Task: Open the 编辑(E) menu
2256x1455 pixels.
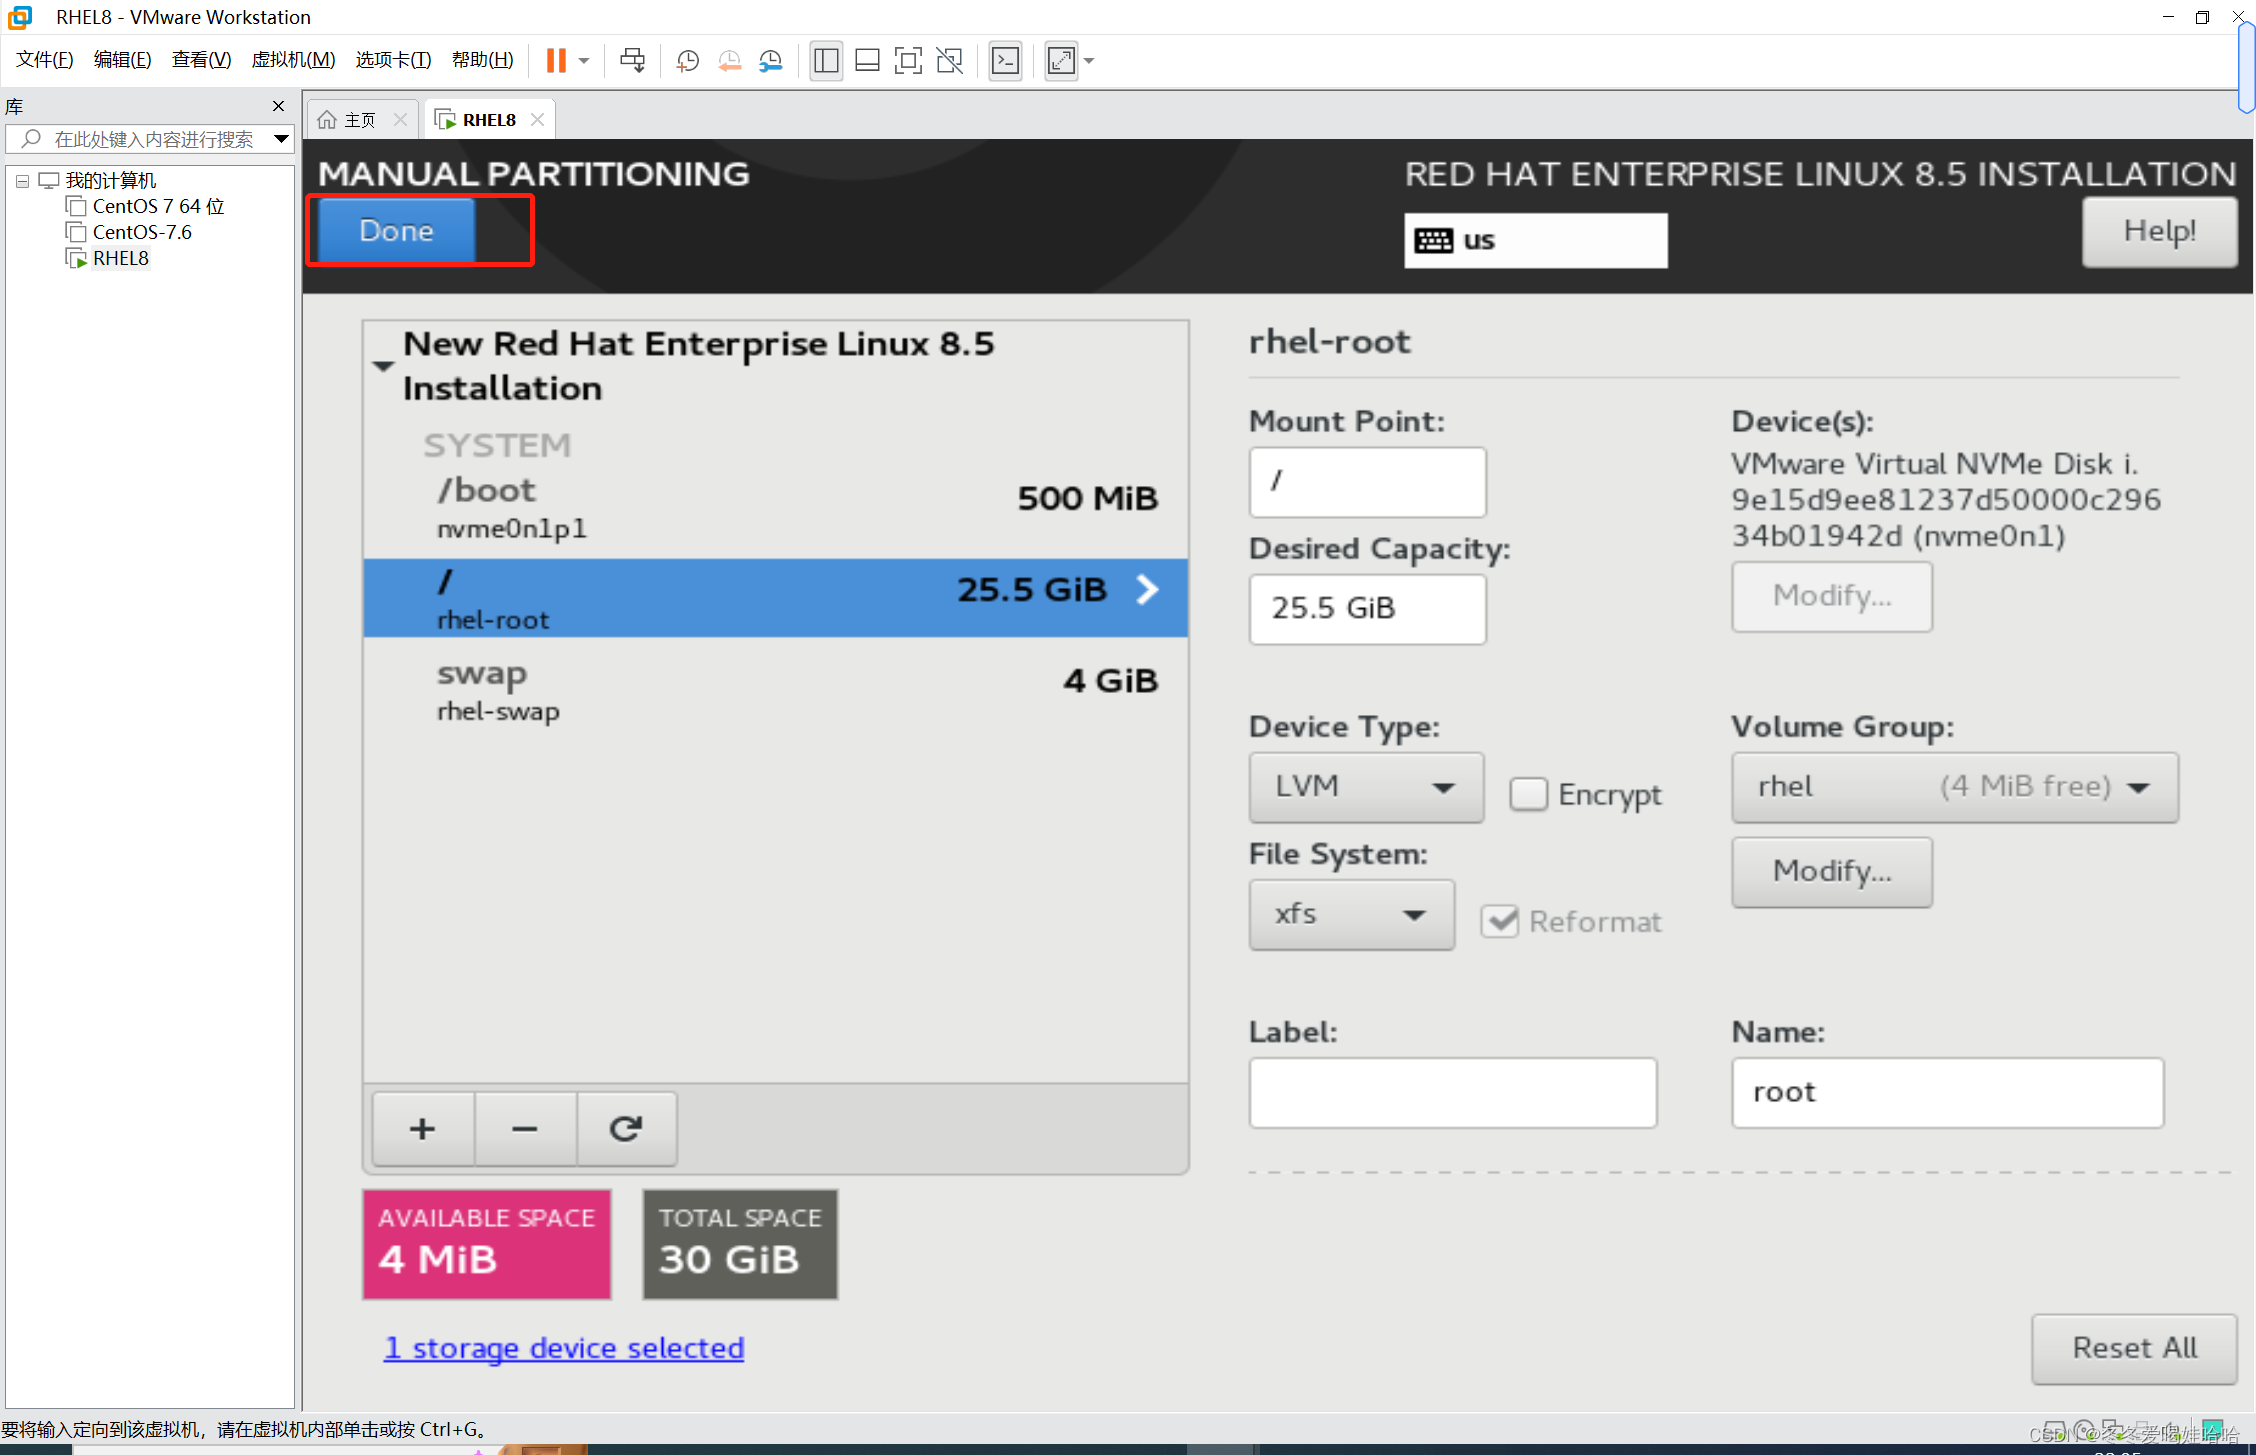Action: click(x=122, y=59)
